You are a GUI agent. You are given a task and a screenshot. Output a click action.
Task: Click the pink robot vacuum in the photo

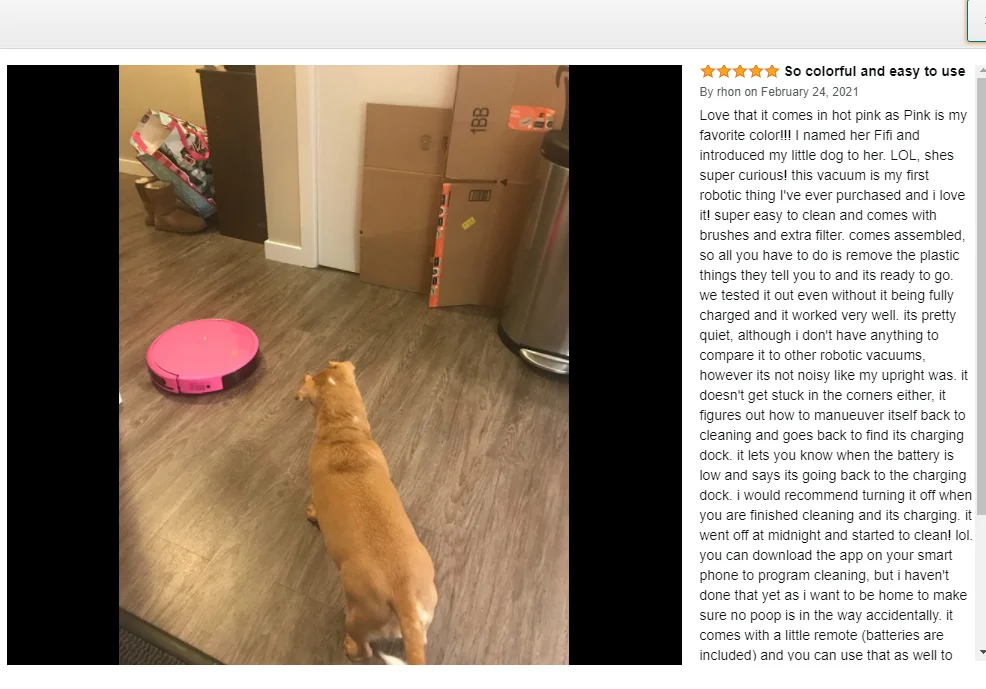[x=203, y=356]
